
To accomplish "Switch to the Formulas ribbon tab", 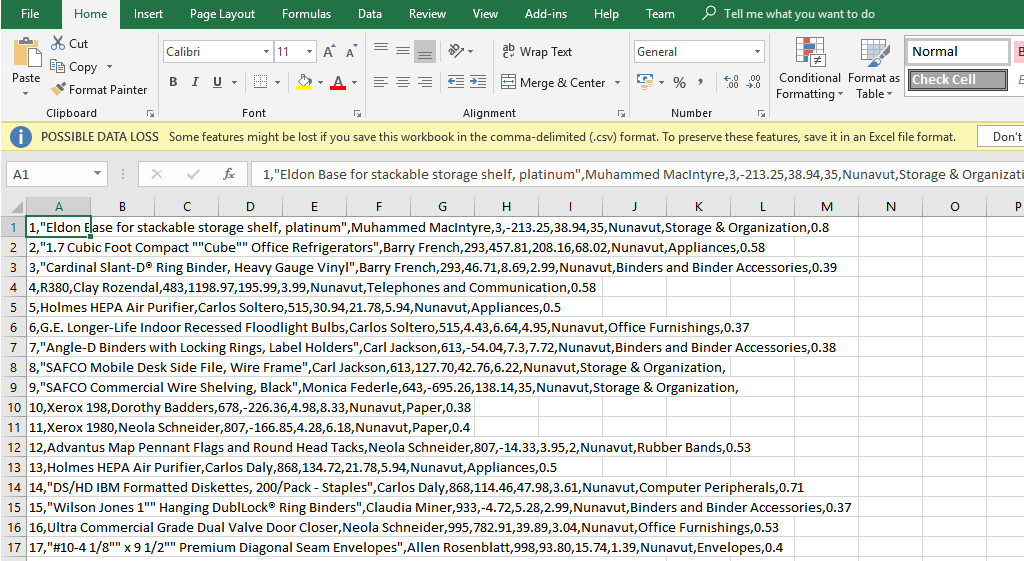I will pos(306,14).
